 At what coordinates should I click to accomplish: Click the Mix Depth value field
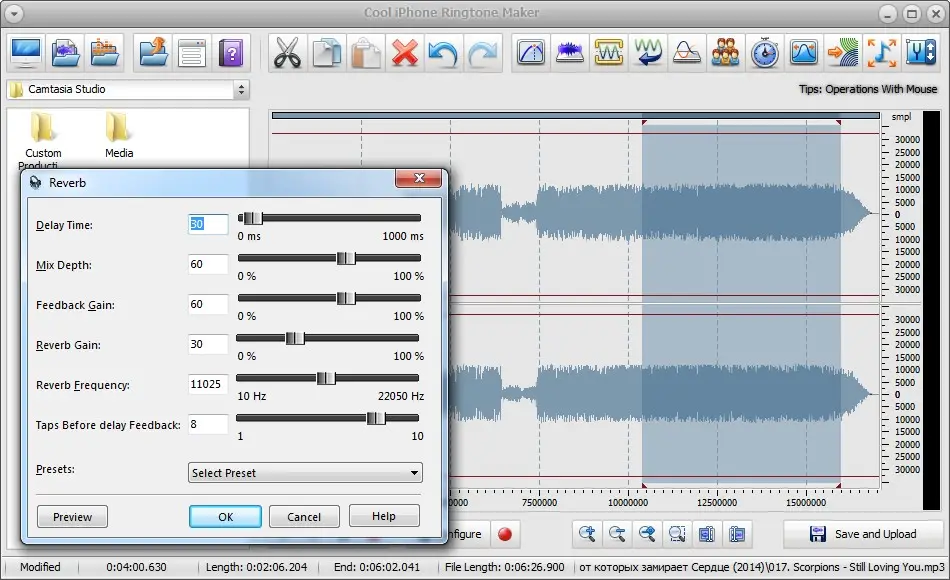click(208, 264)
